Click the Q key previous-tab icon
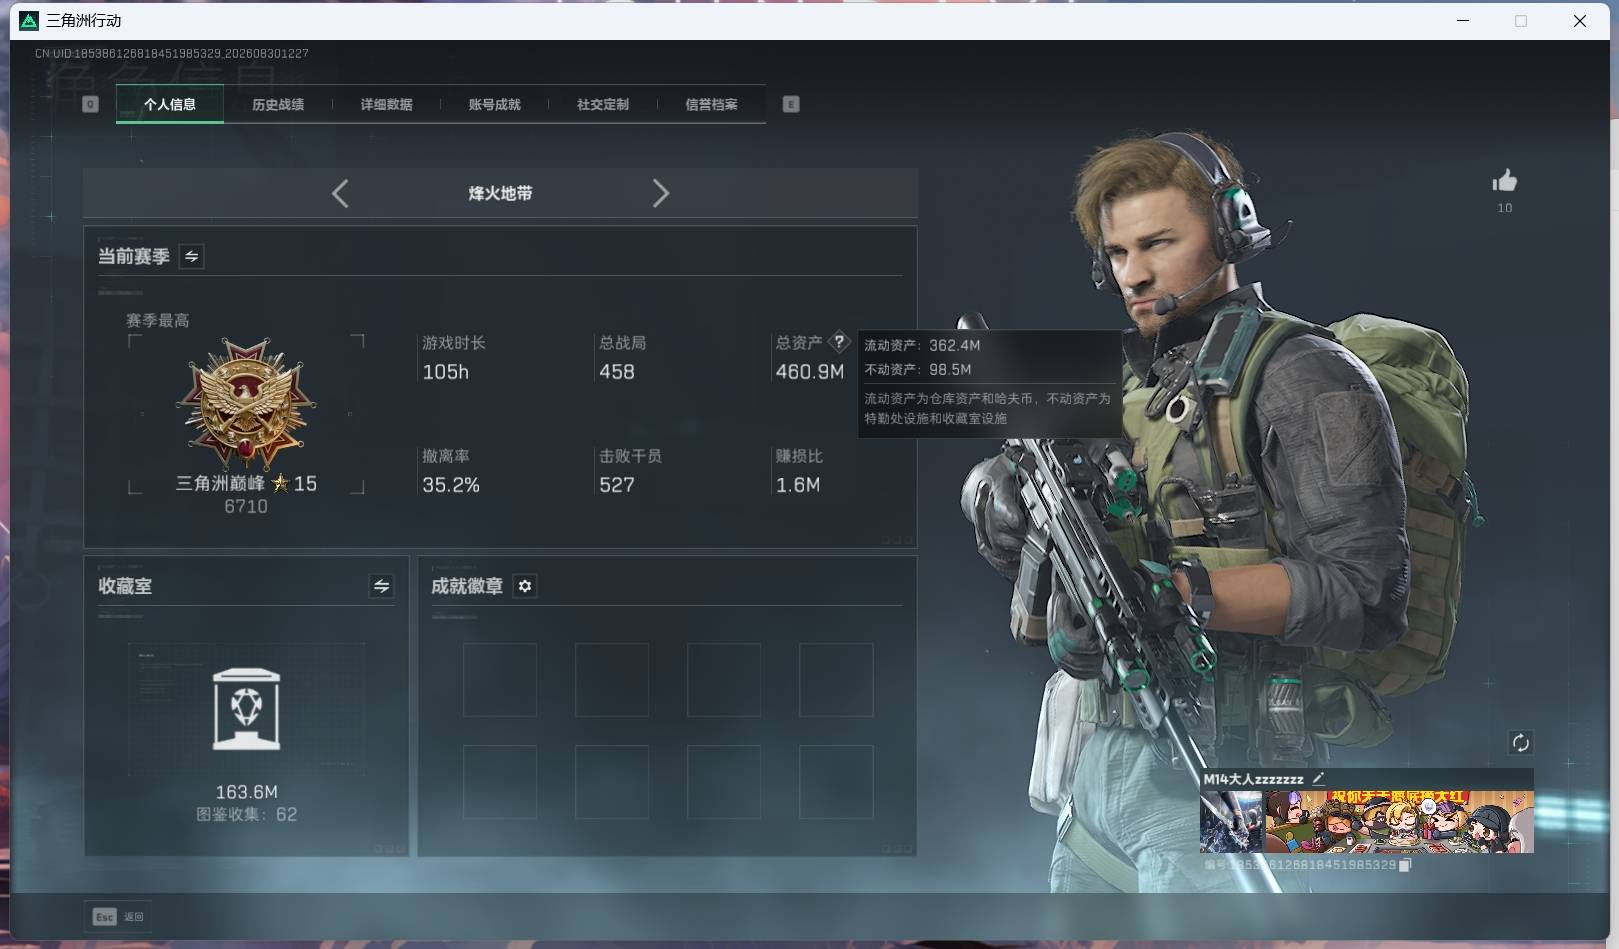The image size is (1619, 949). coord(90,104)
